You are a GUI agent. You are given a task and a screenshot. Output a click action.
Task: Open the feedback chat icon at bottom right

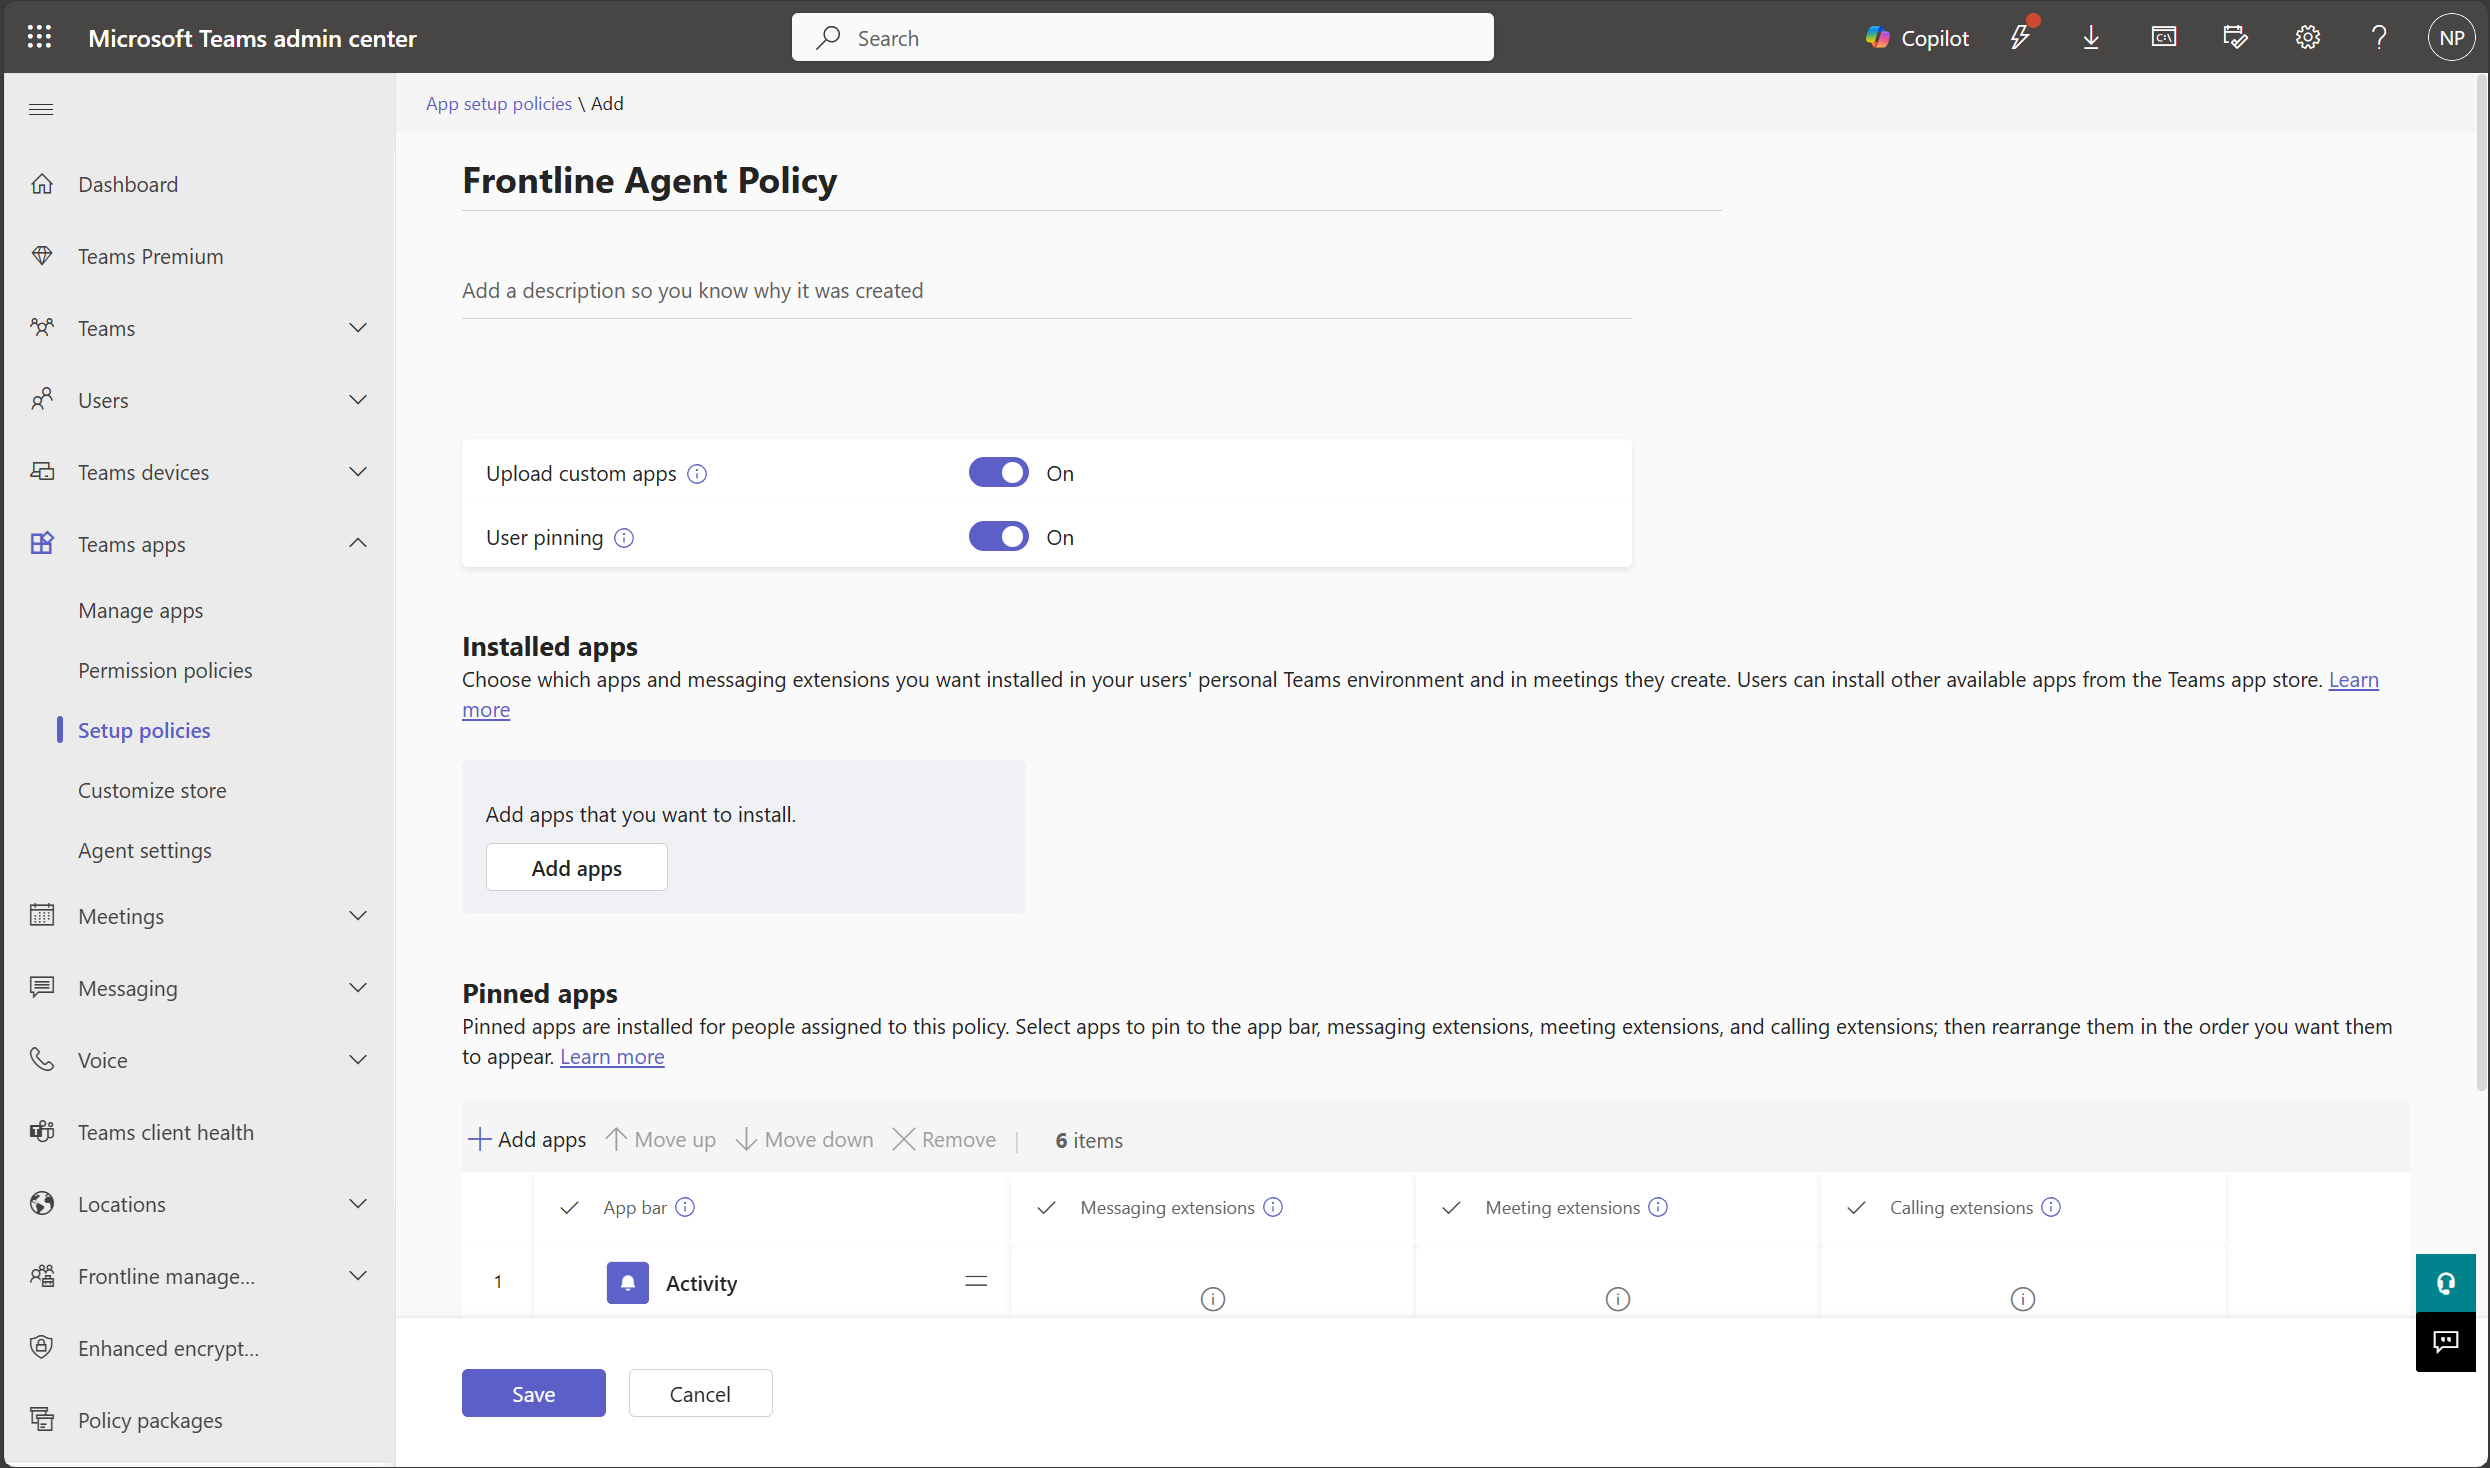[x=2445, y=1341]
